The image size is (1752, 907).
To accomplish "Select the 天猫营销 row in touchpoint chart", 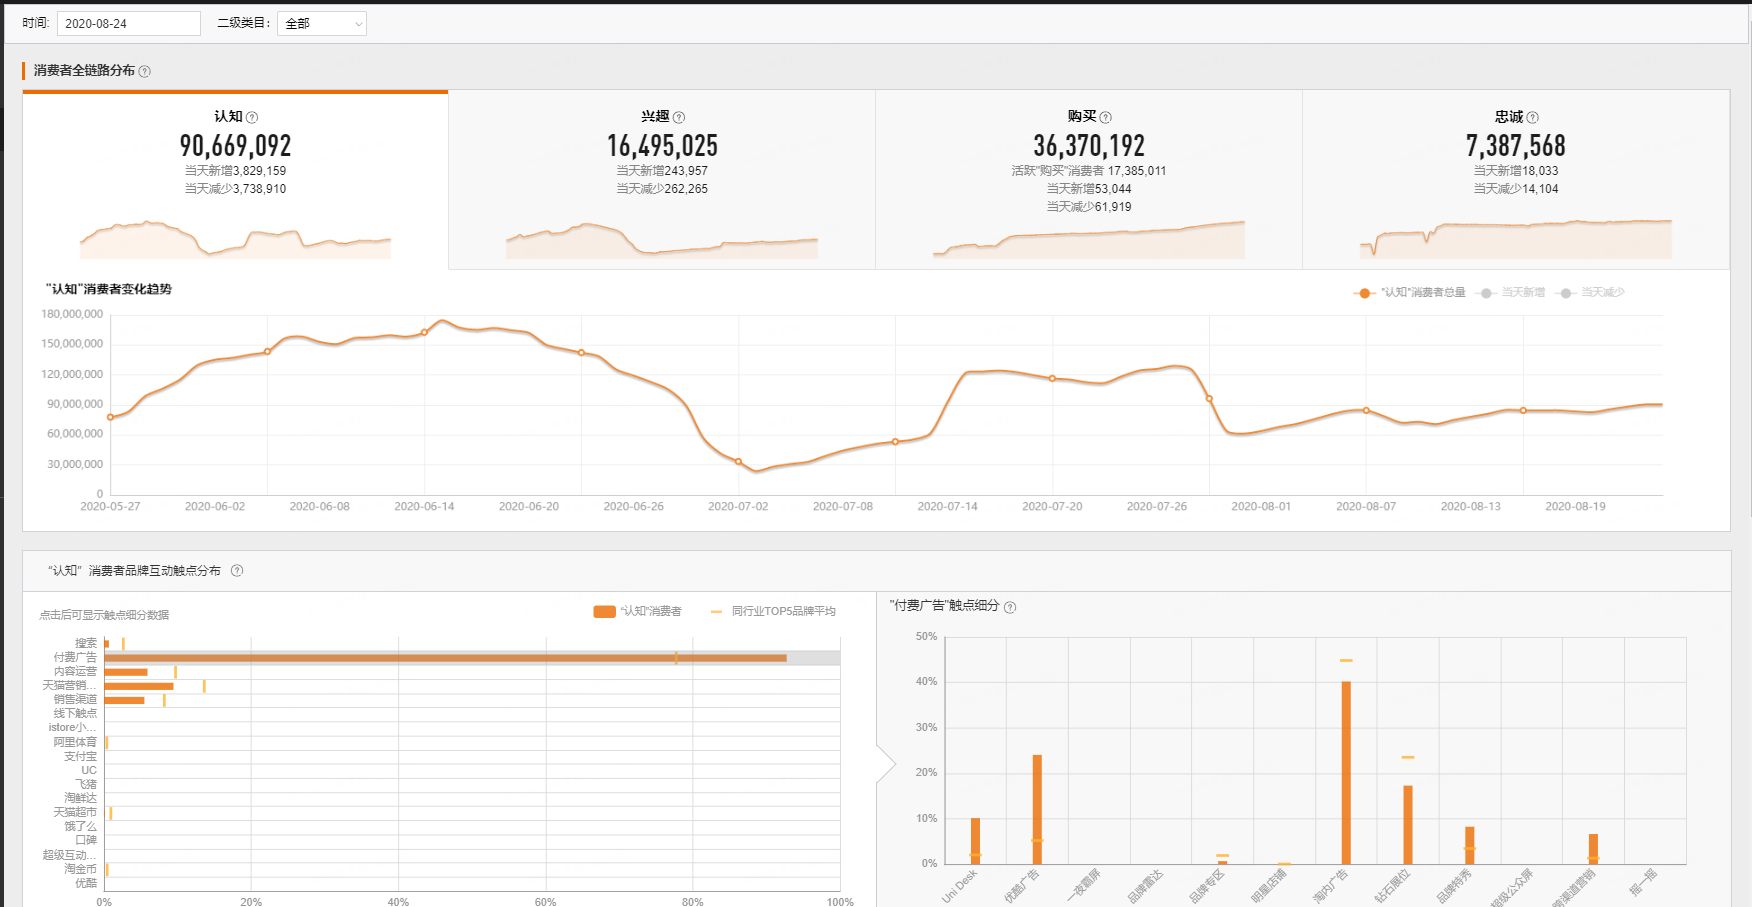I will coord(139,686).
